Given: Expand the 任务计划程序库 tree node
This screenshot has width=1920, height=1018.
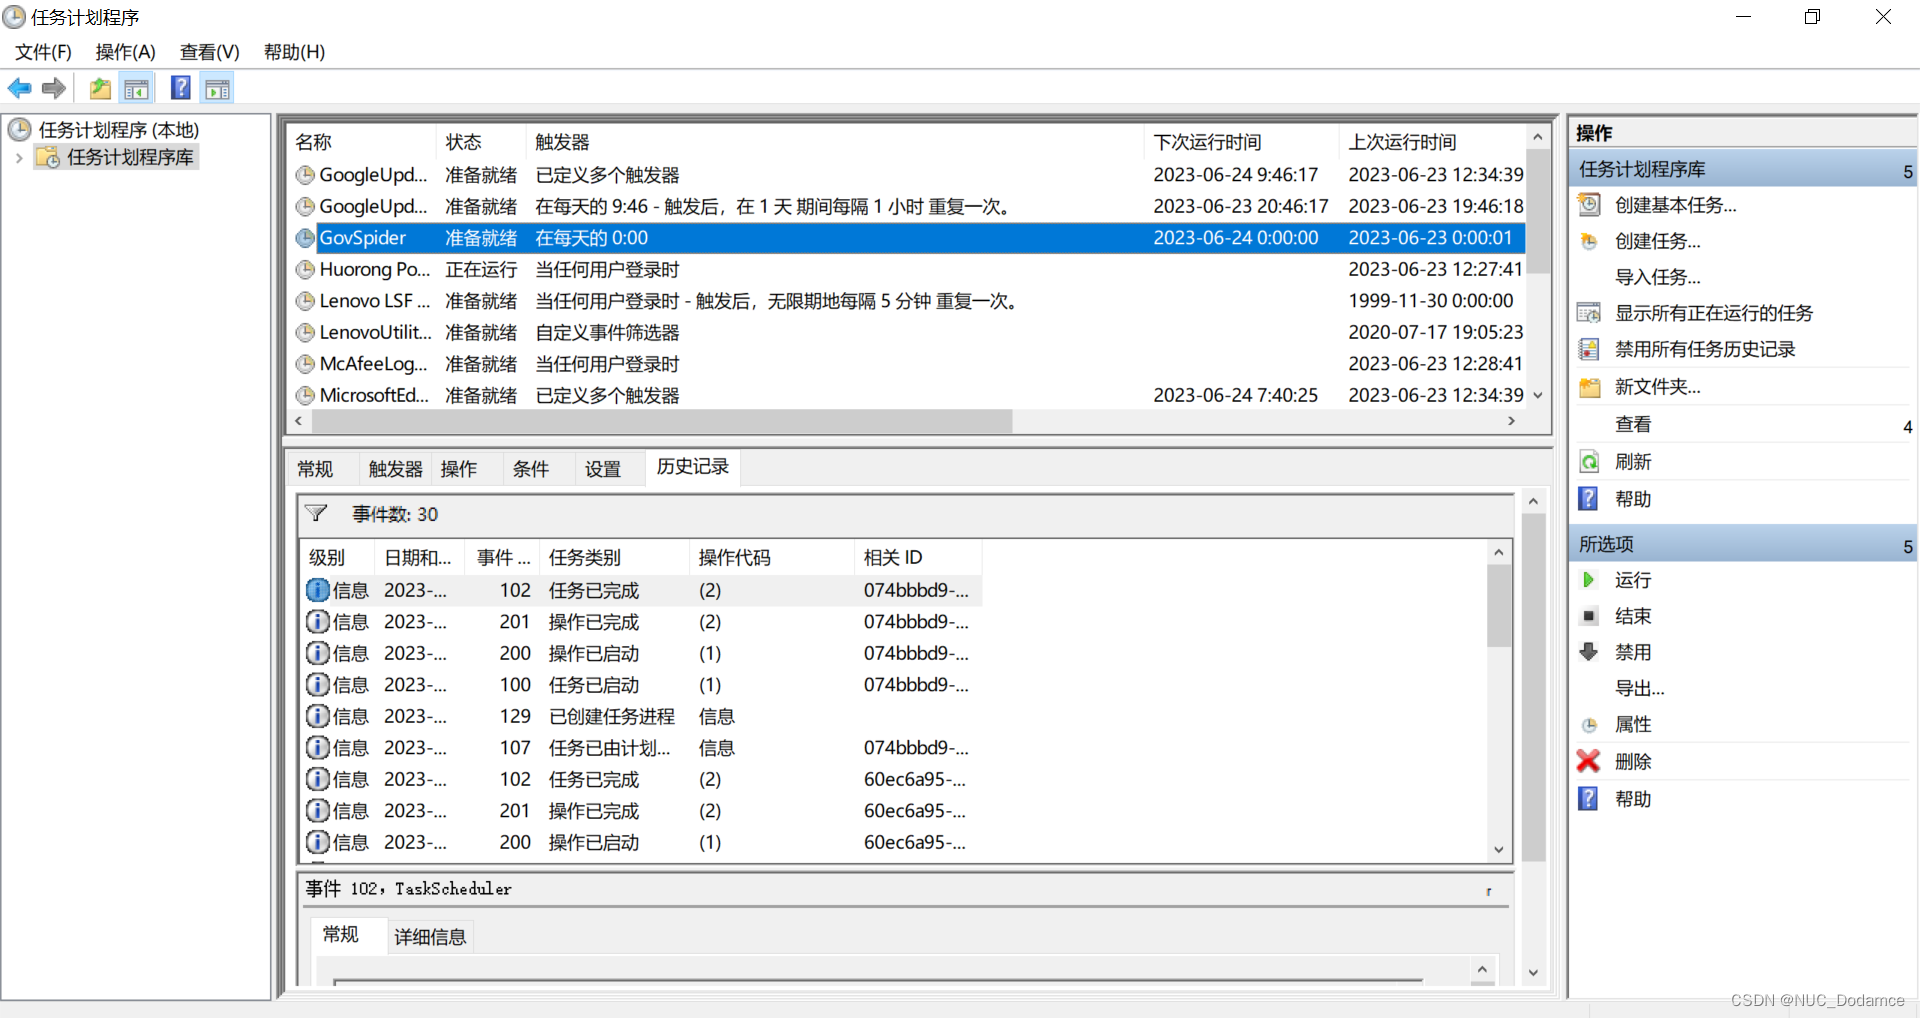Looking at the screenshot, I should tap(19, 158).
